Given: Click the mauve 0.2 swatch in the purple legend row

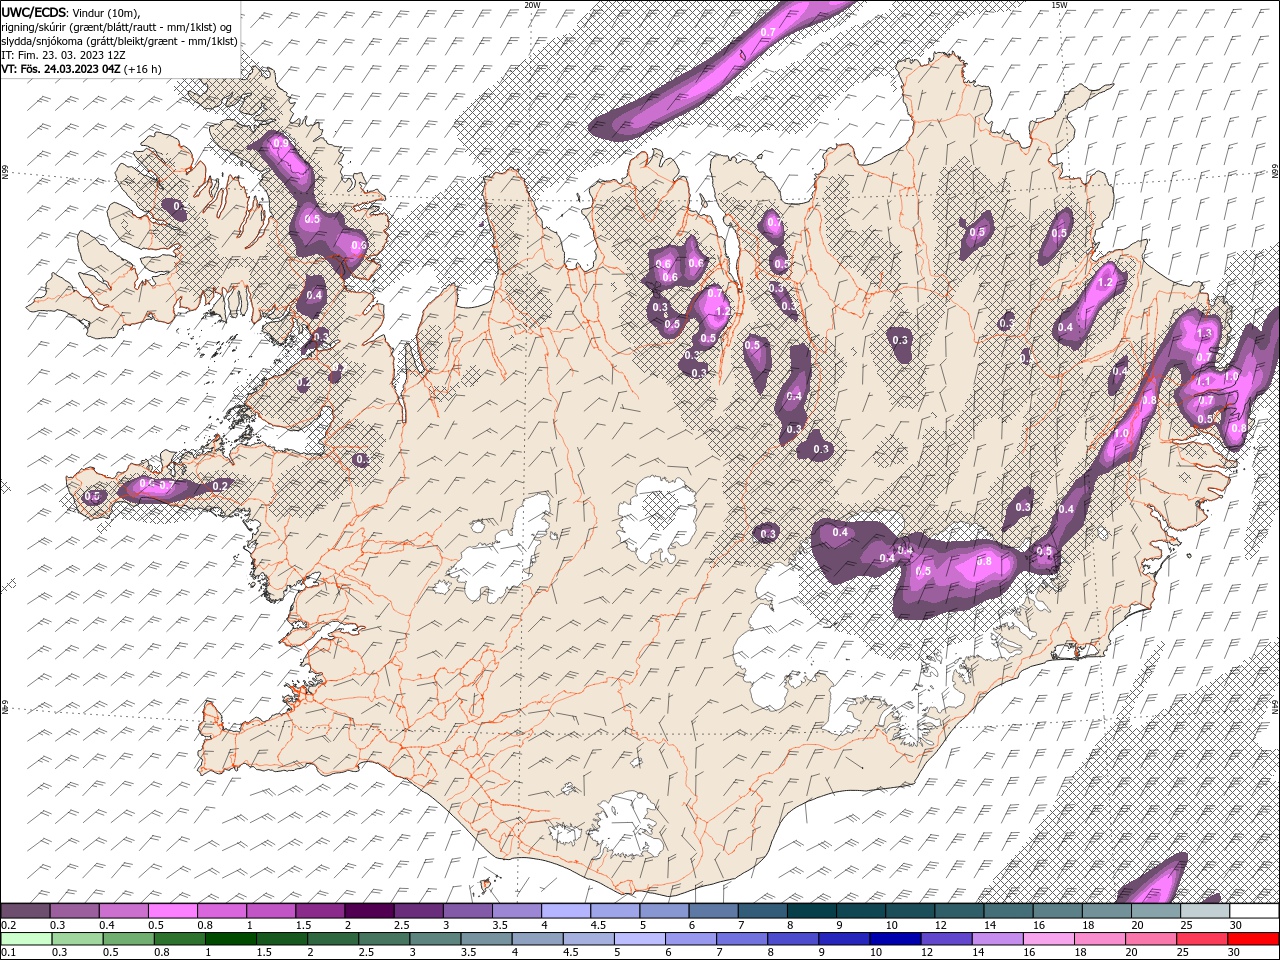Looking at the screenshot, I should pos(25,911).
